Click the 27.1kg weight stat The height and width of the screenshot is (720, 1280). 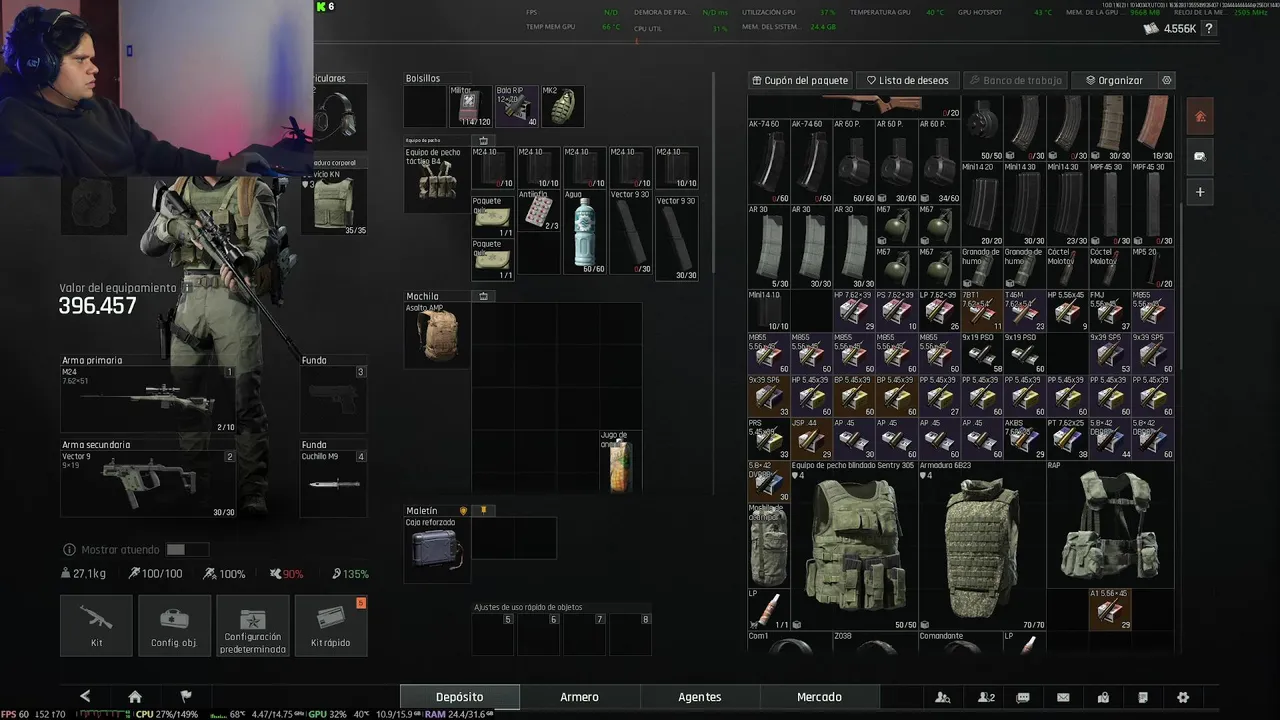83,574
